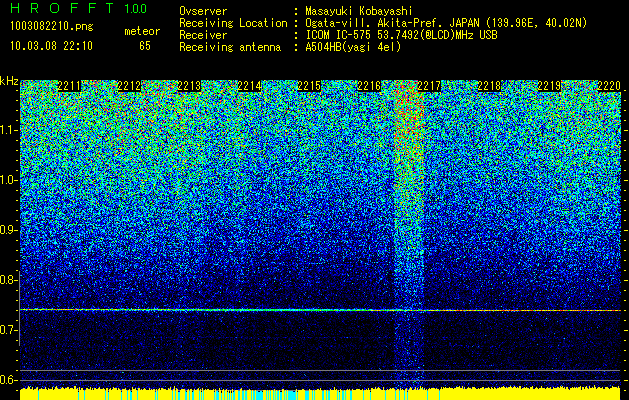Click the 2218 time marker
629x400 pixels.
pos(489,86)
